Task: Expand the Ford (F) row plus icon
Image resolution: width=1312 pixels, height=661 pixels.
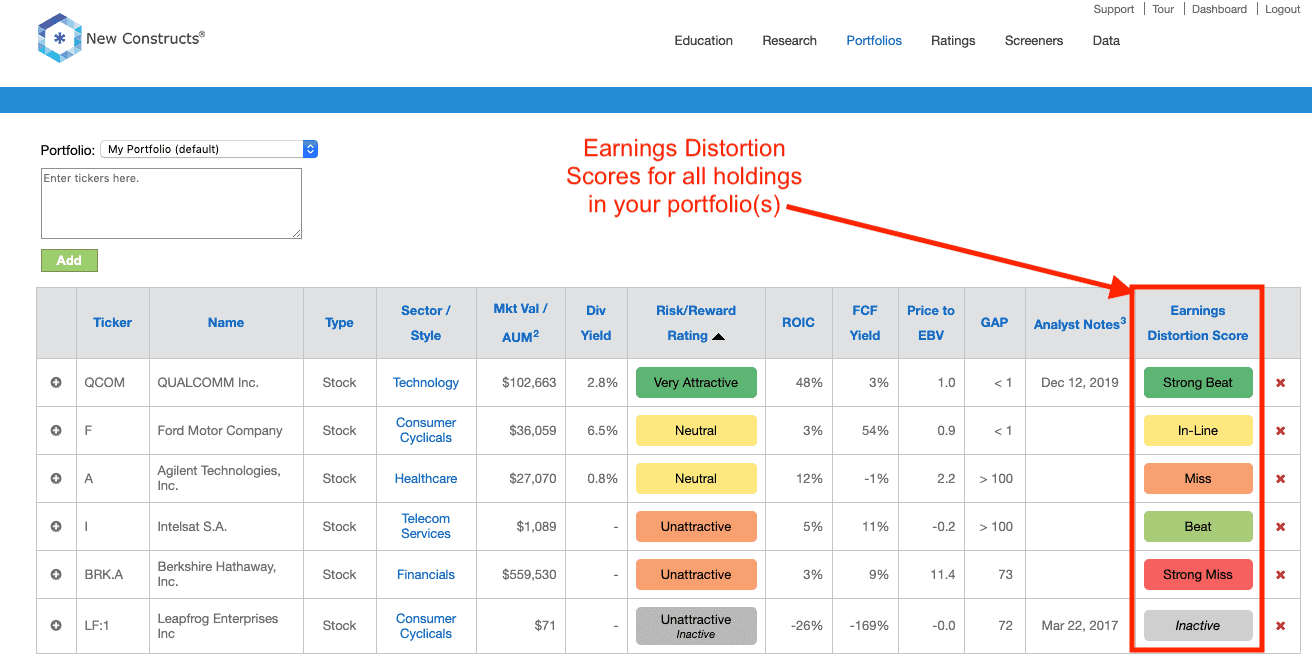Action: point(56,431)
